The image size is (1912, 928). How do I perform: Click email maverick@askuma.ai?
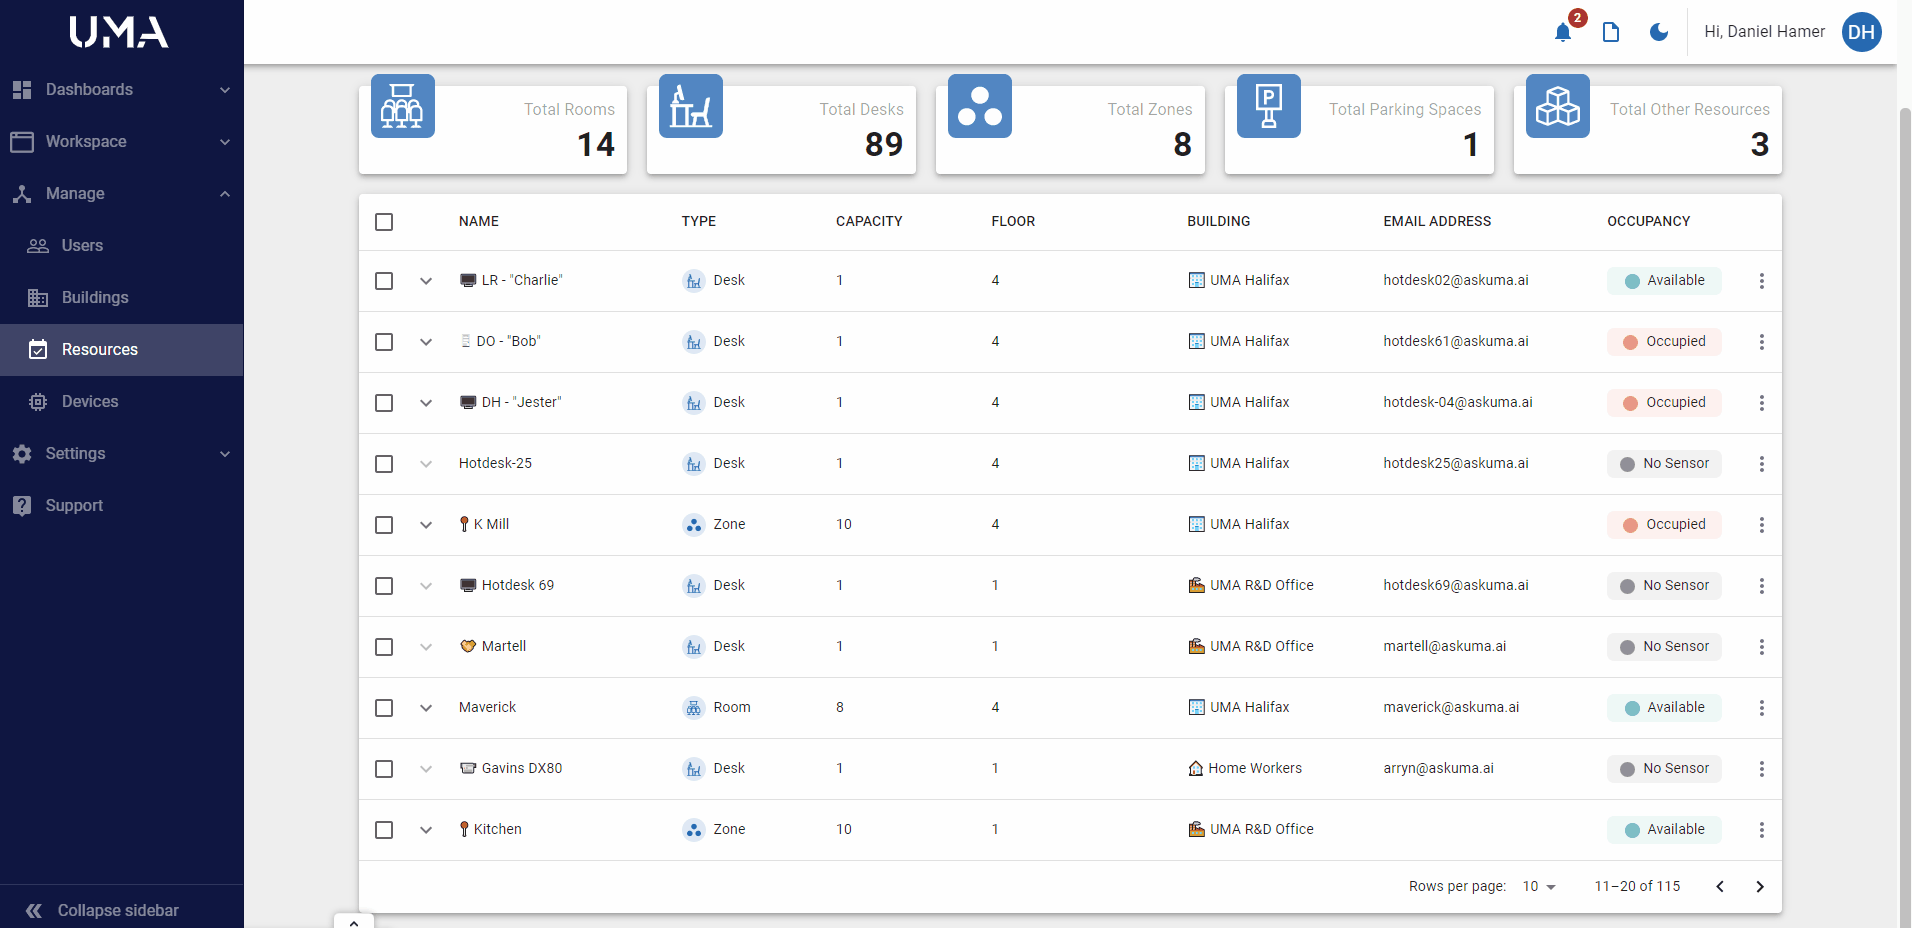tap(1451, 708)
